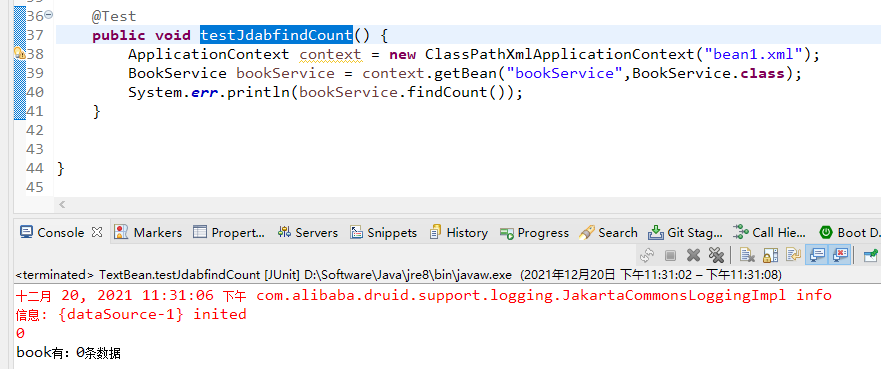Switch to the Search tab

[608, 233]
